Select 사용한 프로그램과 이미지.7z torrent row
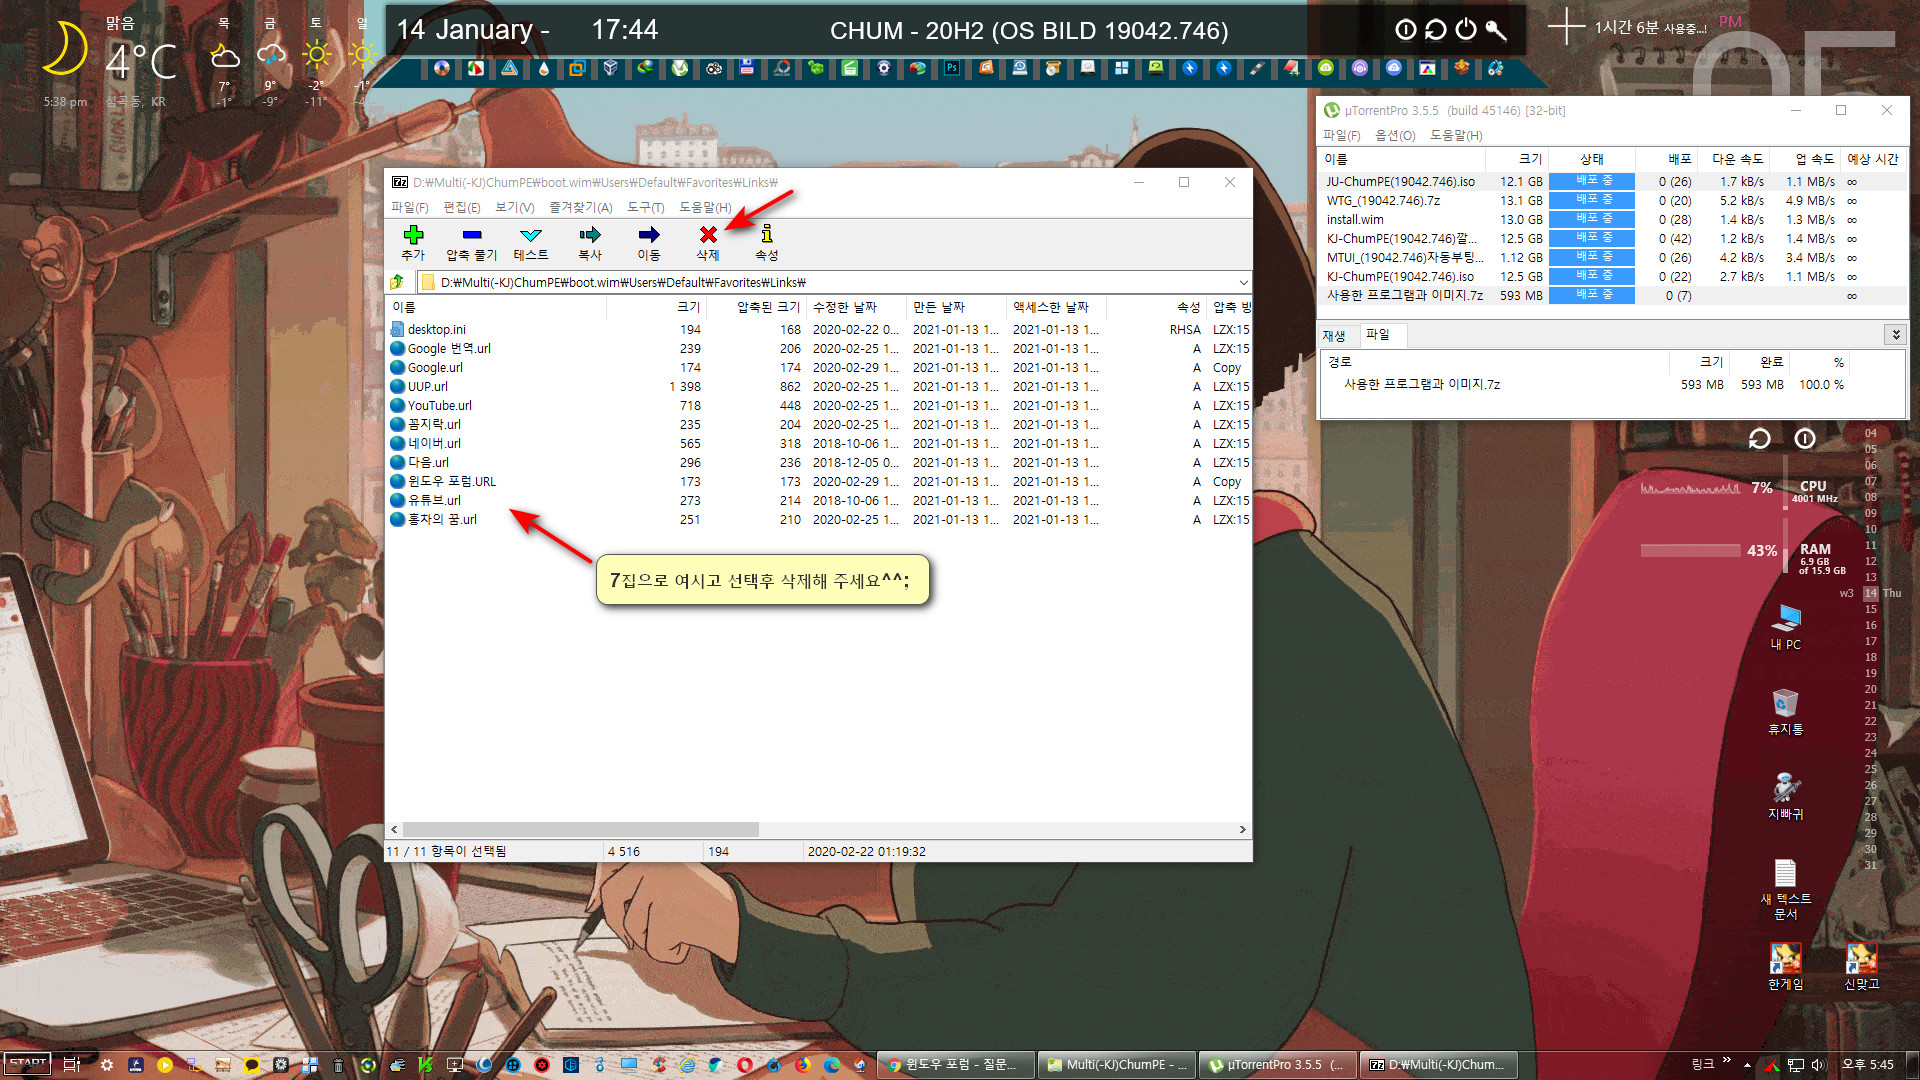The width and height of the screenshot is (1920, 1080). (1612, 295)
